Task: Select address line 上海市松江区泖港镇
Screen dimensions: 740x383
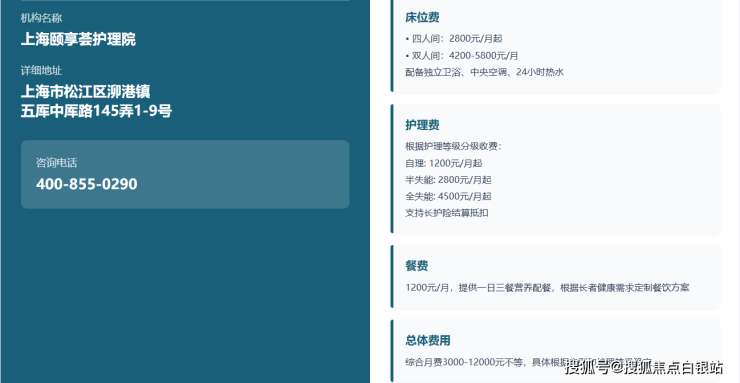Action: point(85,92)
